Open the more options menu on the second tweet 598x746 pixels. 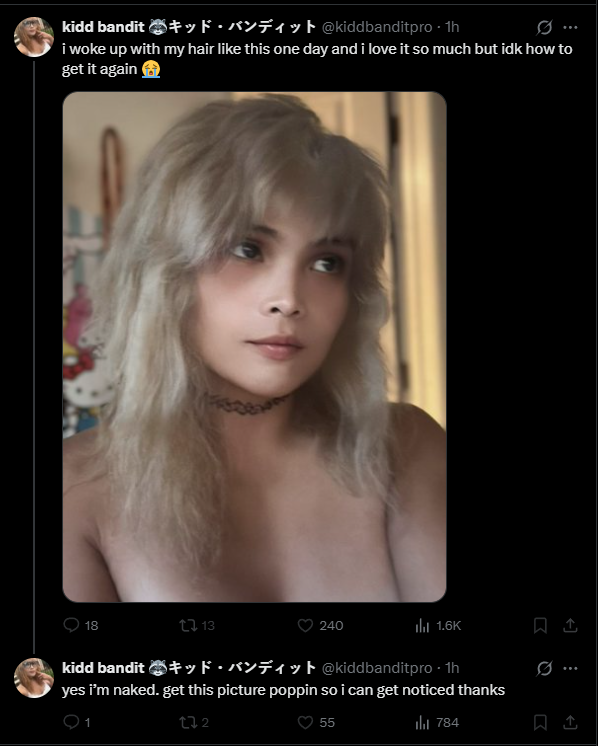coord(570,668)
